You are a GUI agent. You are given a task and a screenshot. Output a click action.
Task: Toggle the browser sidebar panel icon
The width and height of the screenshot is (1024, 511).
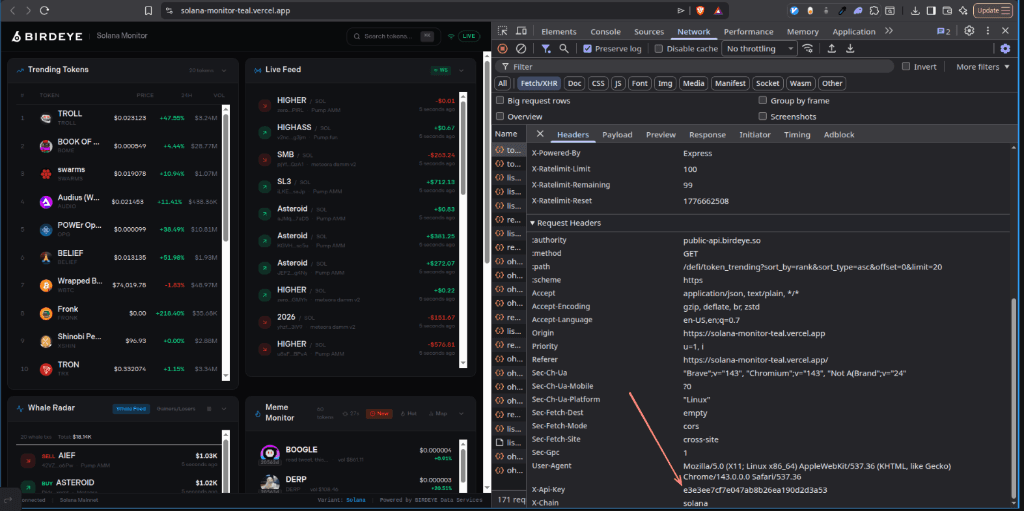[931, 10]
